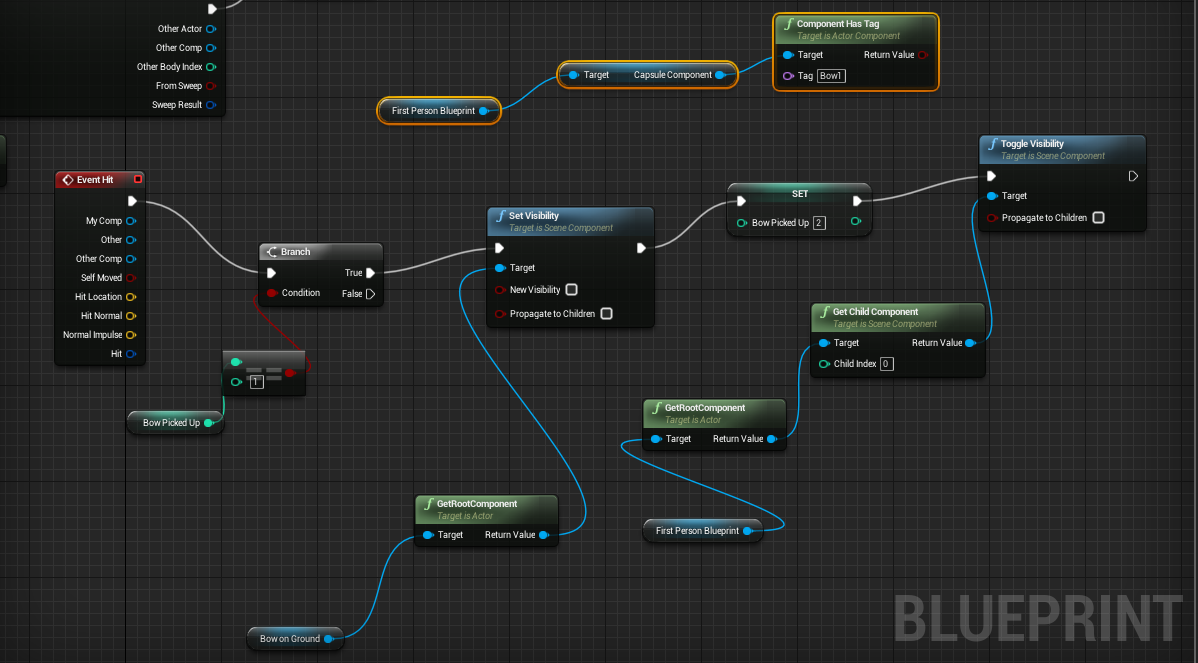This screenshot has width=1198, height=663.
Task: Click the True exec pin on Branch
Action: click(370, 274)
